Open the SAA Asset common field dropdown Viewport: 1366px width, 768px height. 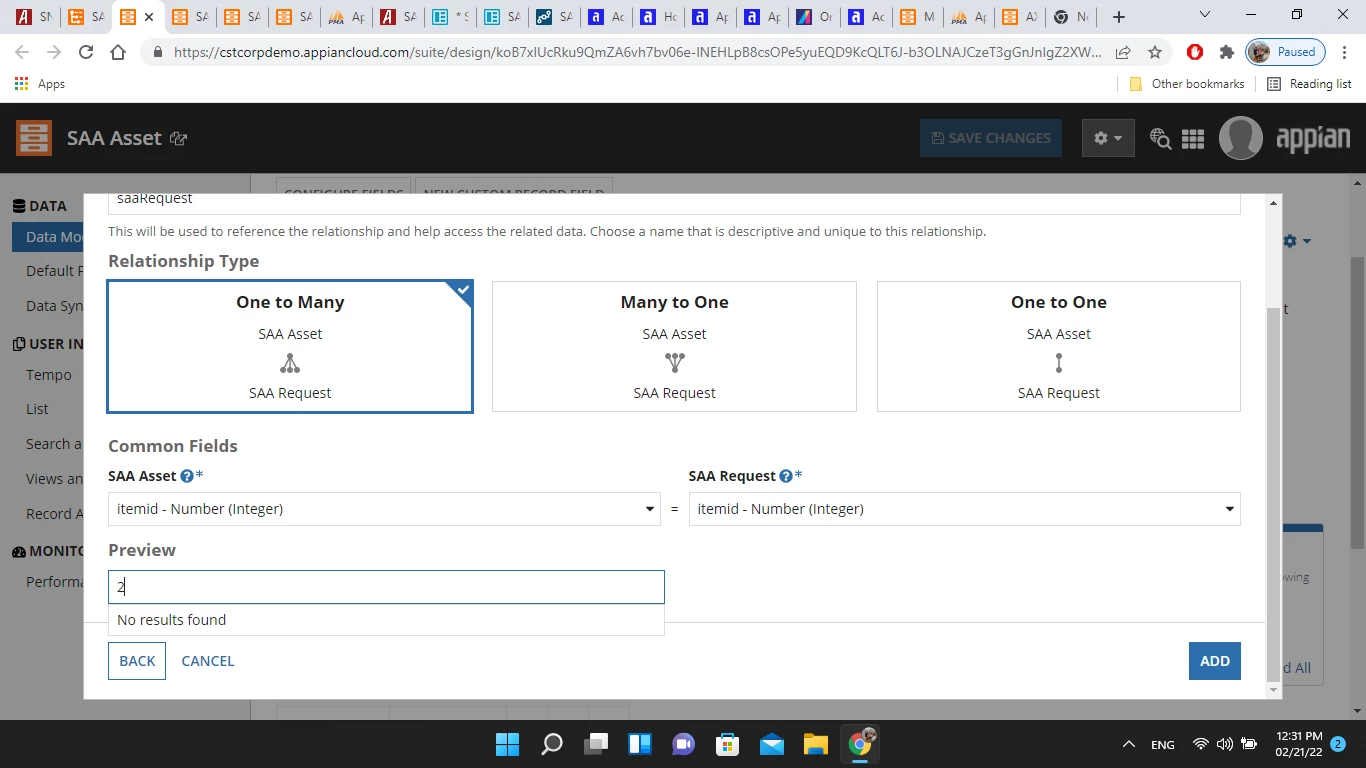pos(384,509)
